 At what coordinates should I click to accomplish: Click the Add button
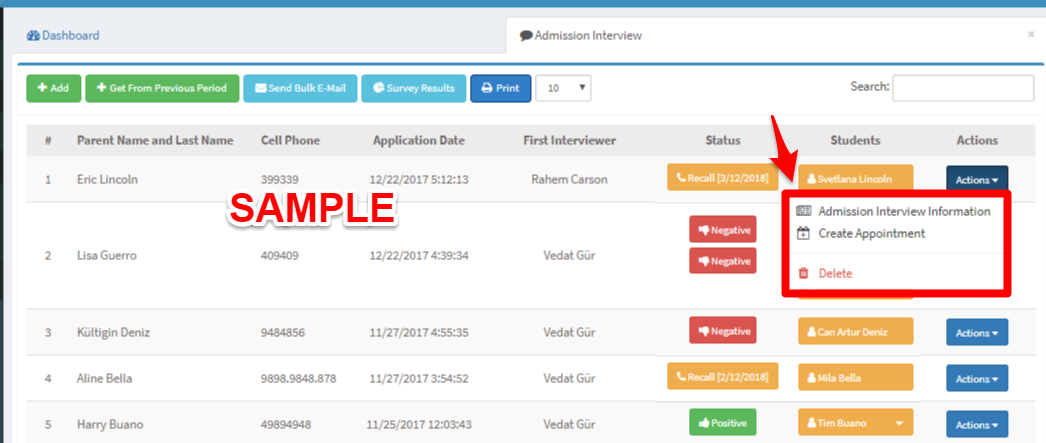(x=53, y=88)
